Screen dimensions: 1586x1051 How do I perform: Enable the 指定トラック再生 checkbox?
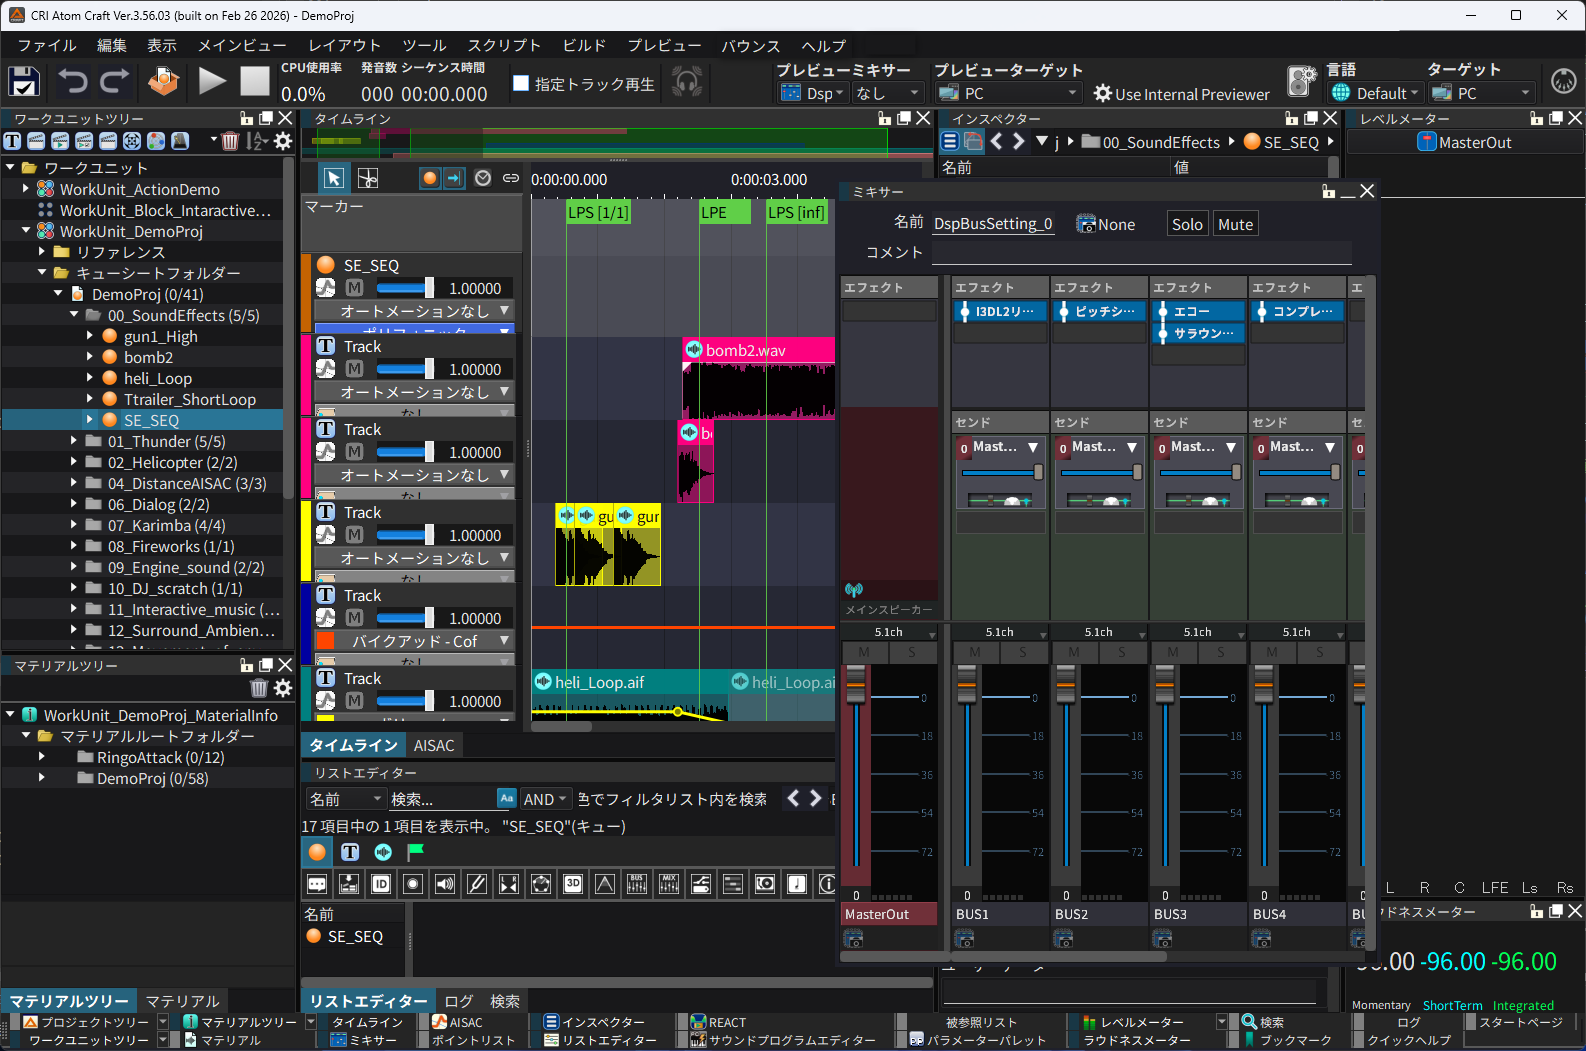[521, 84]
